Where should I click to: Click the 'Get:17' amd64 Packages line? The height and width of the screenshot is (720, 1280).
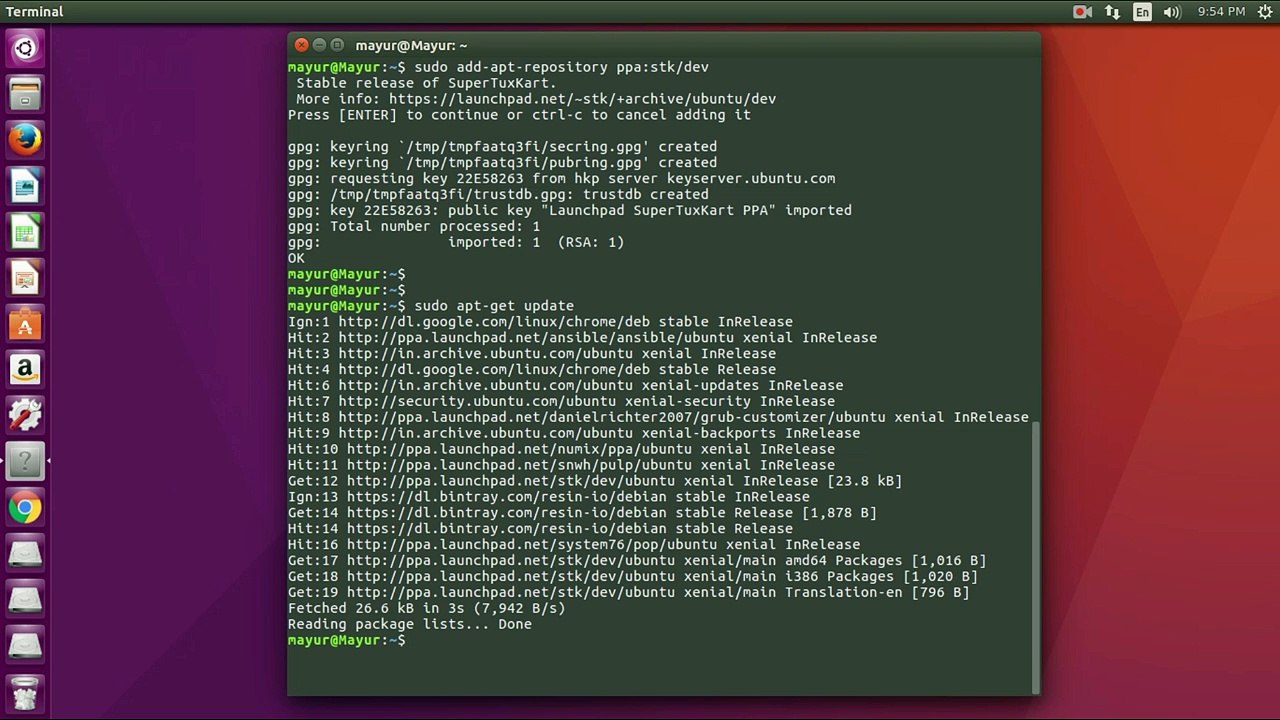[x=637, y=562]
